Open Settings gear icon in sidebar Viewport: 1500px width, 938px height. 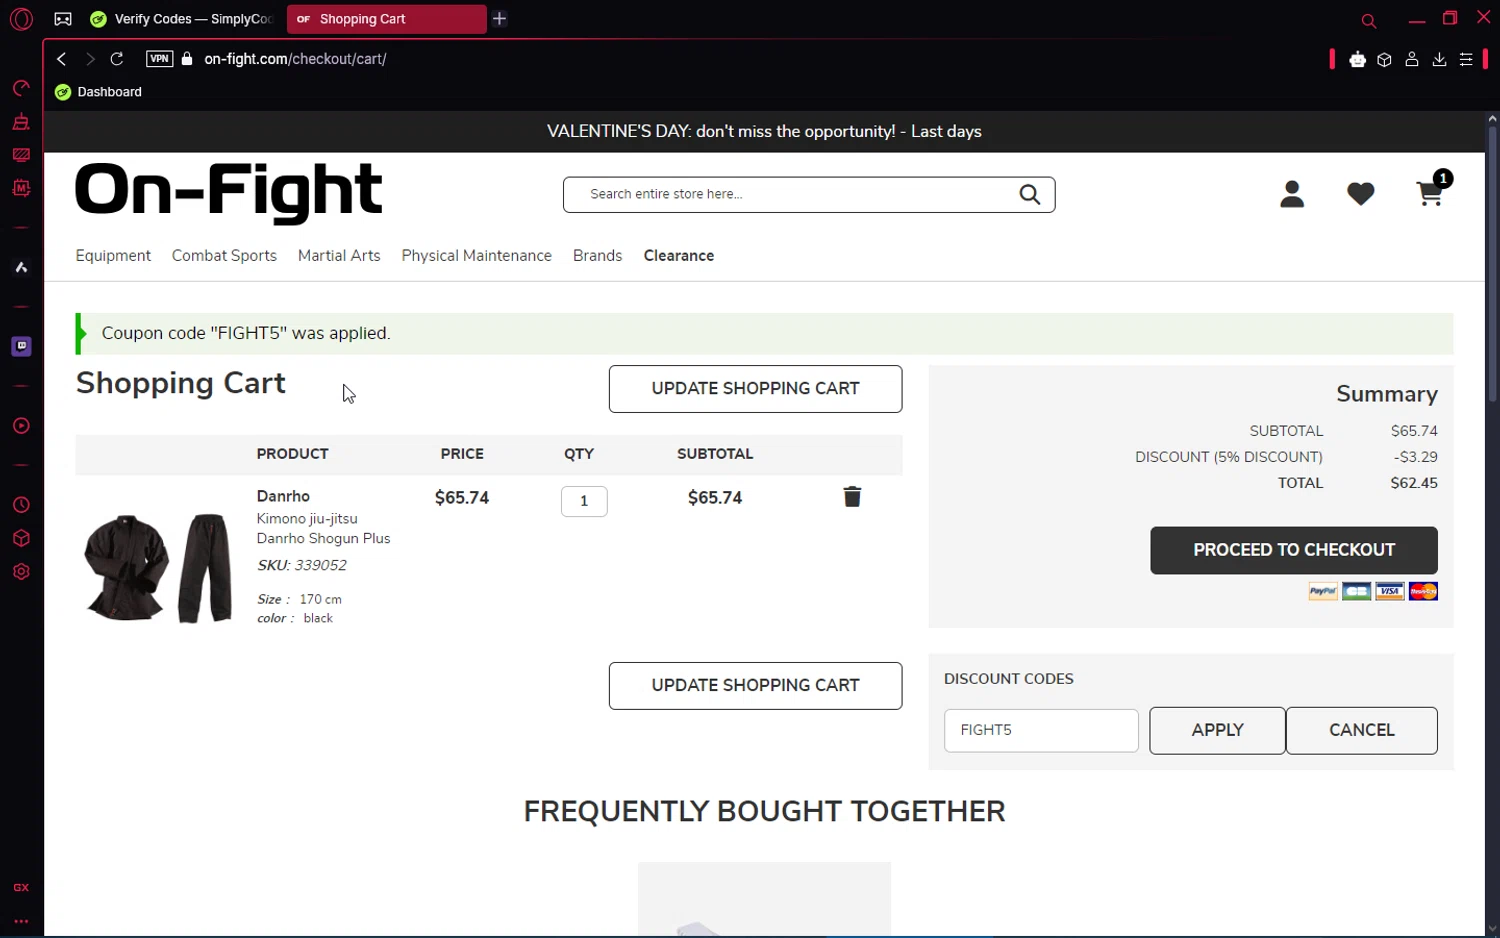21,572
